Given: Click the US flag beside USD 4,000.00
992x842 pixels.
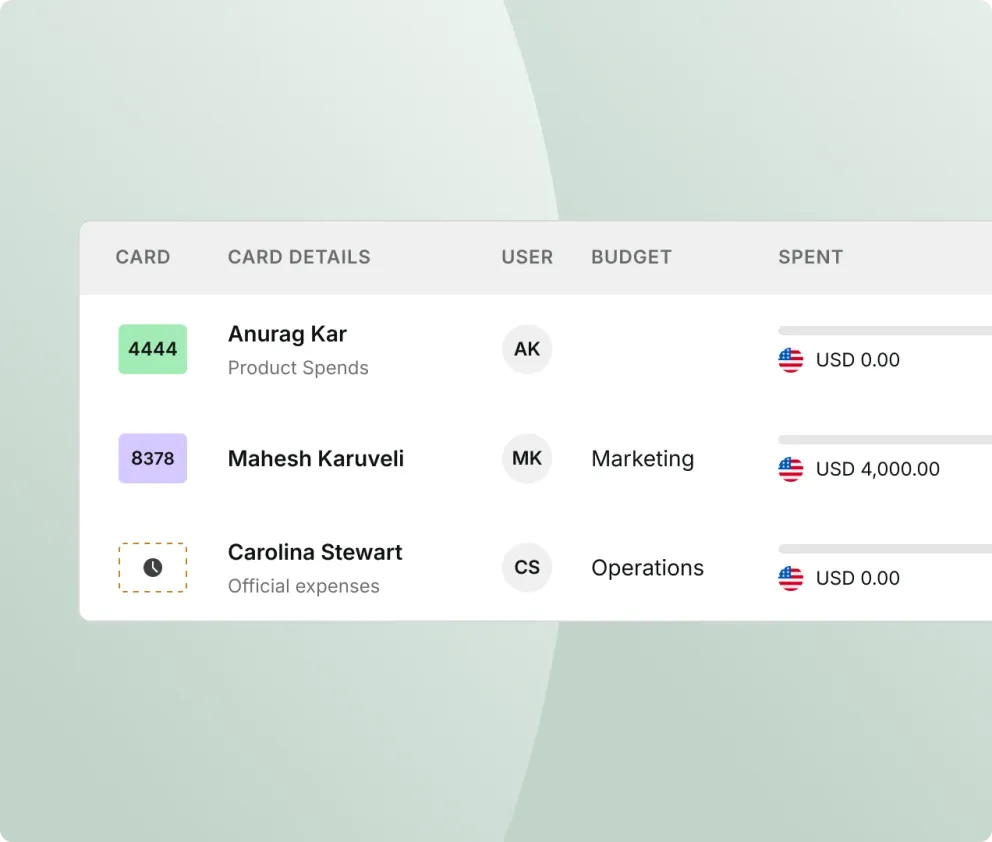Looking at the screenshot, I should (791, 469).
